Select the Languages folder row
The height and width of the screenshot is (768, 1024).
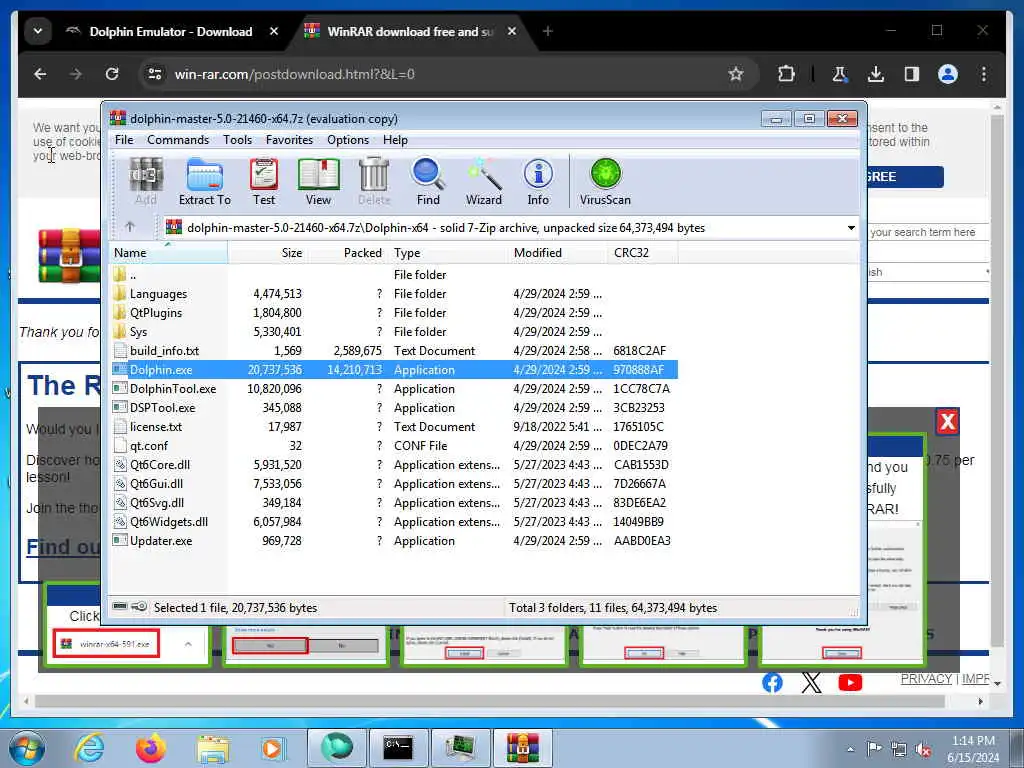point(394,294)
